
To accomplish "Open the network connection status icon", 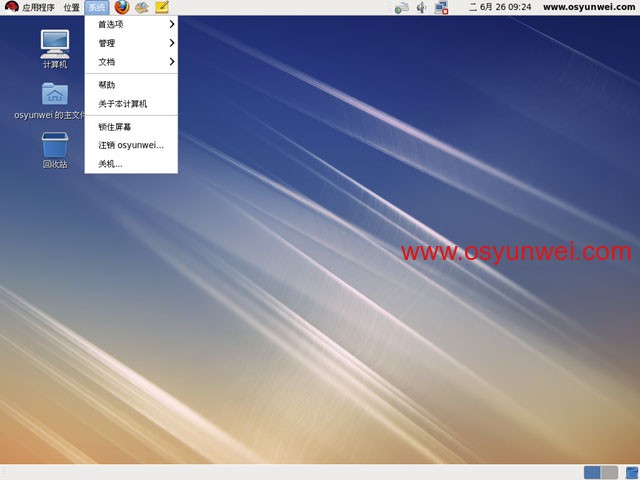I will (x=441, y=7).
